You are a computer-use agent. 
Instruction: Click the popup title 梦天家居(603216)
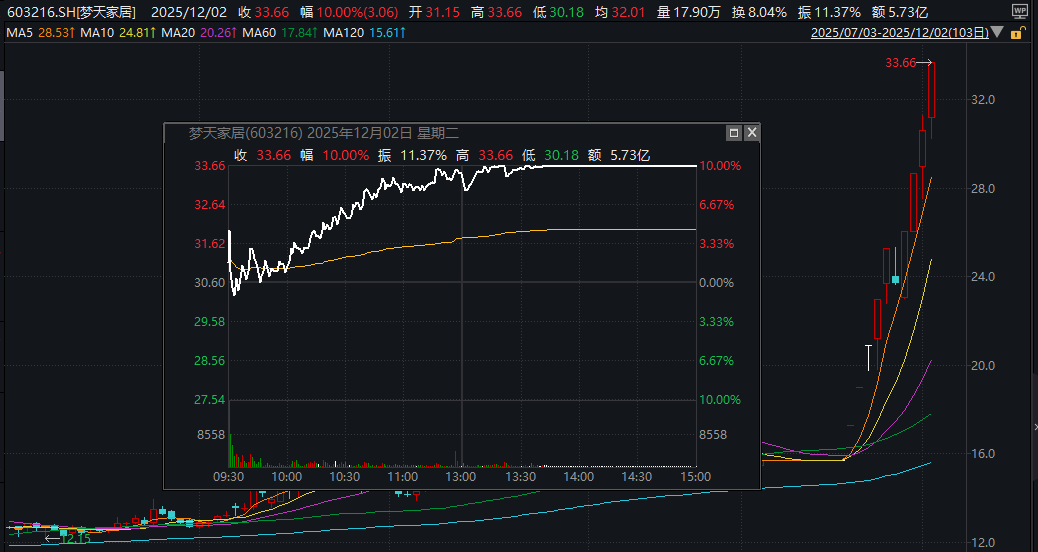tap(245, 132)
